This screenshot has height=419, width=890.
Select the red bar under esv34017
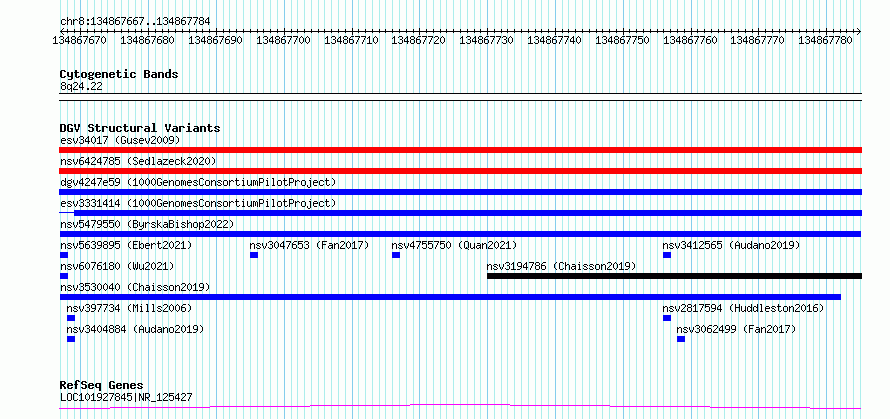point(460,150)
